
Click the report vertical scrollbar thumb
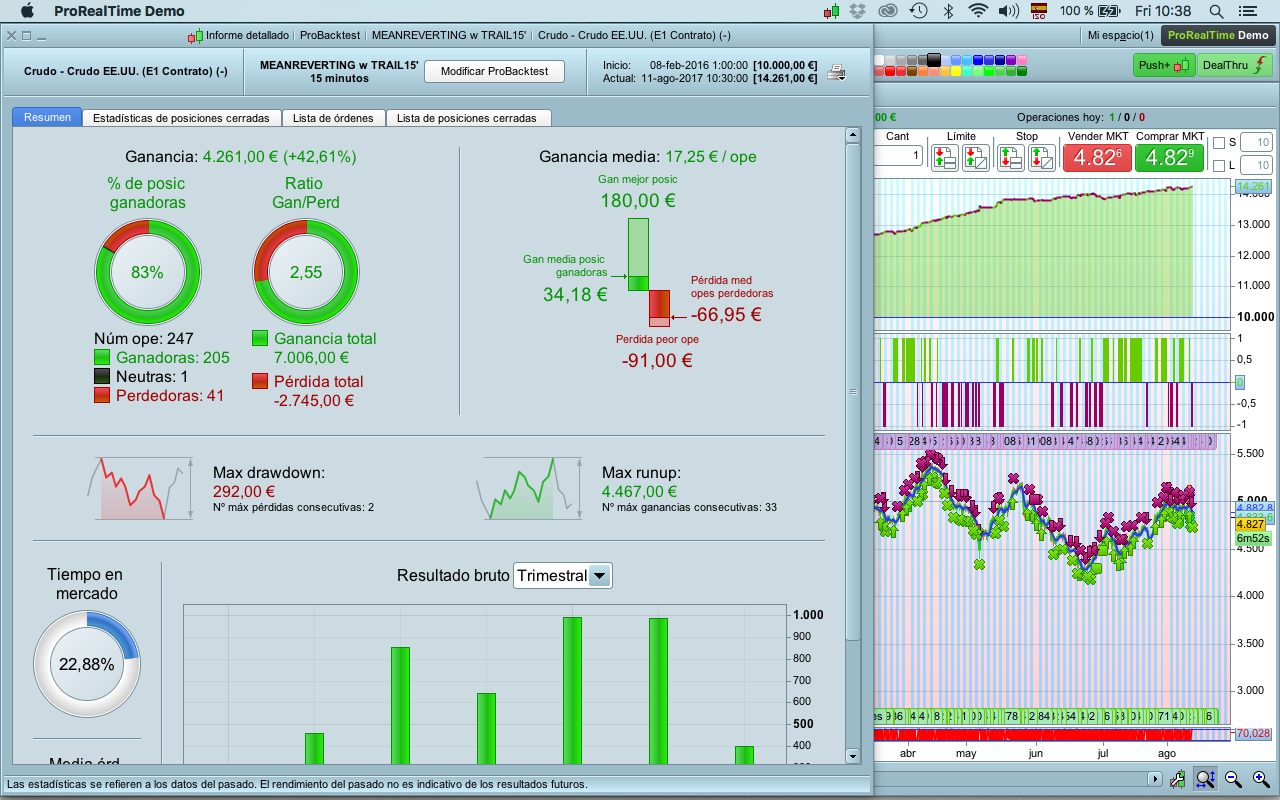[853, 392]
